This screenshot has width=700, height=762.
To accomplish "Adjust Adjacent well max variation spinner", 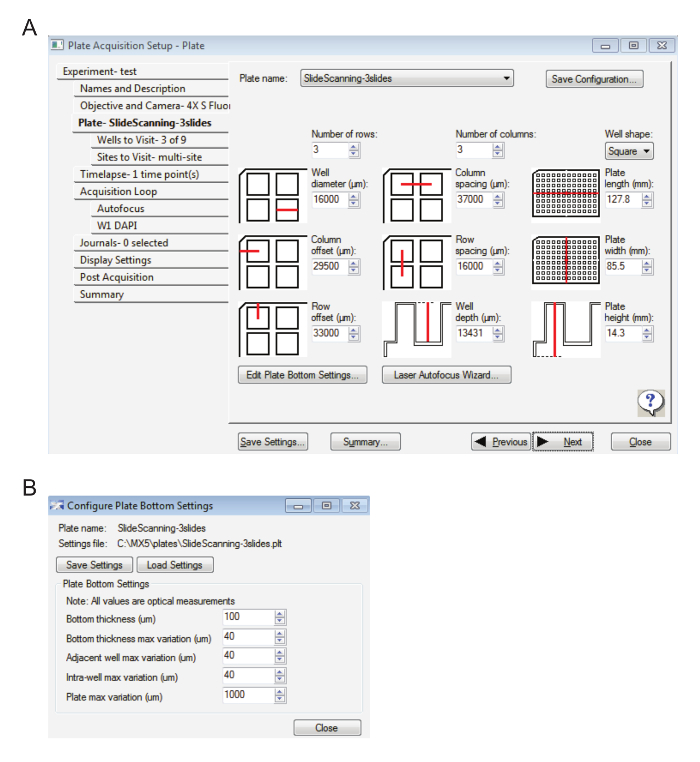I will (x=280, y=656).
